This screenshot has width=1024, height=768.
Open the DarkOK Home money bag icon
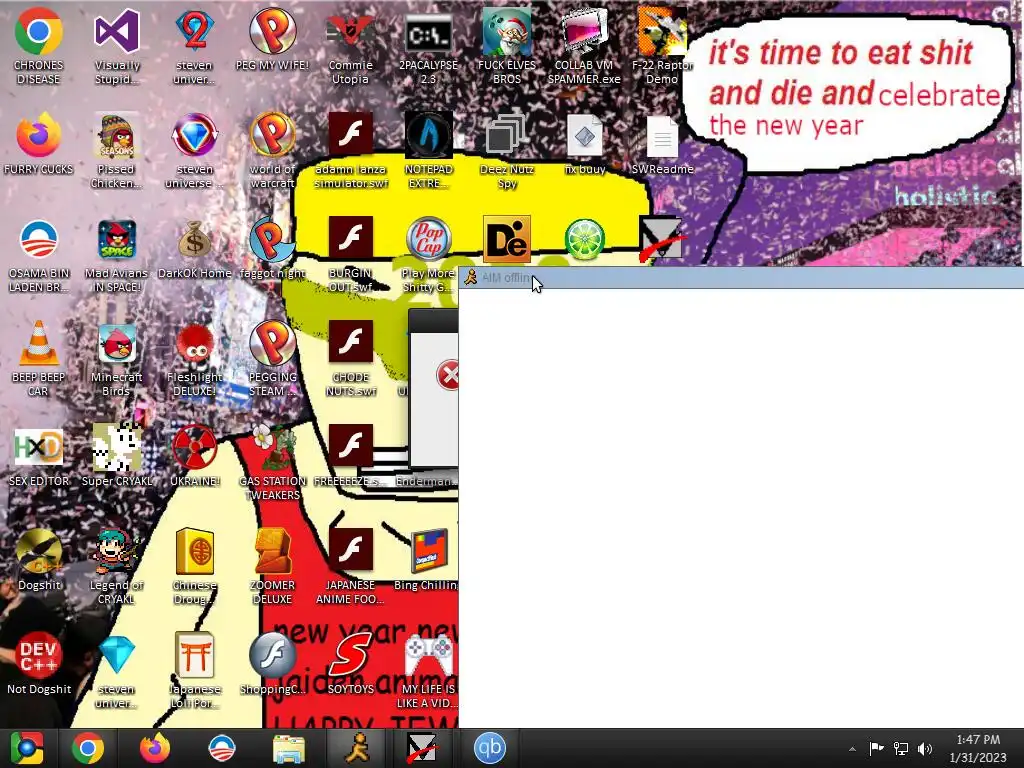click(195, 240)
